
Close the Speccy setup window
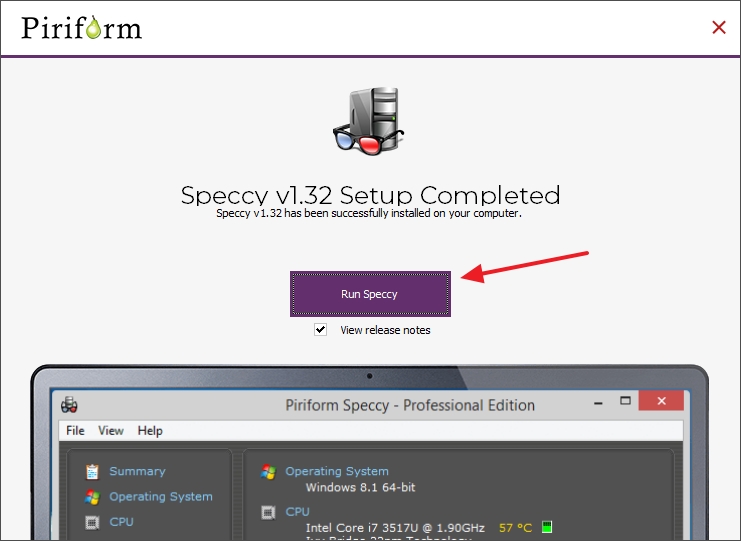718,27
